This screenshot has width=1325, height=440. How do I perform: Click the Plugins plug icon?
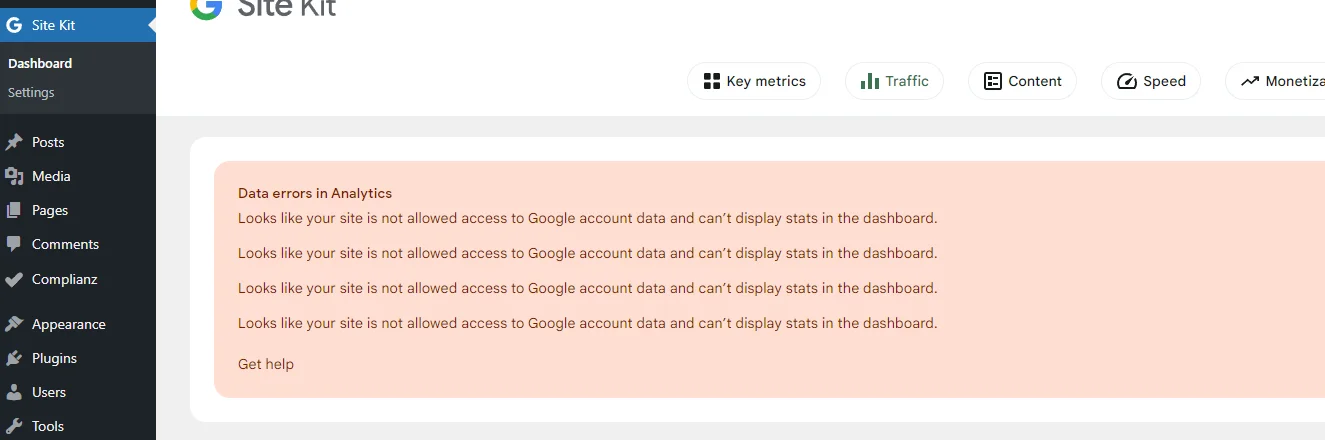[x=14, y=358]
